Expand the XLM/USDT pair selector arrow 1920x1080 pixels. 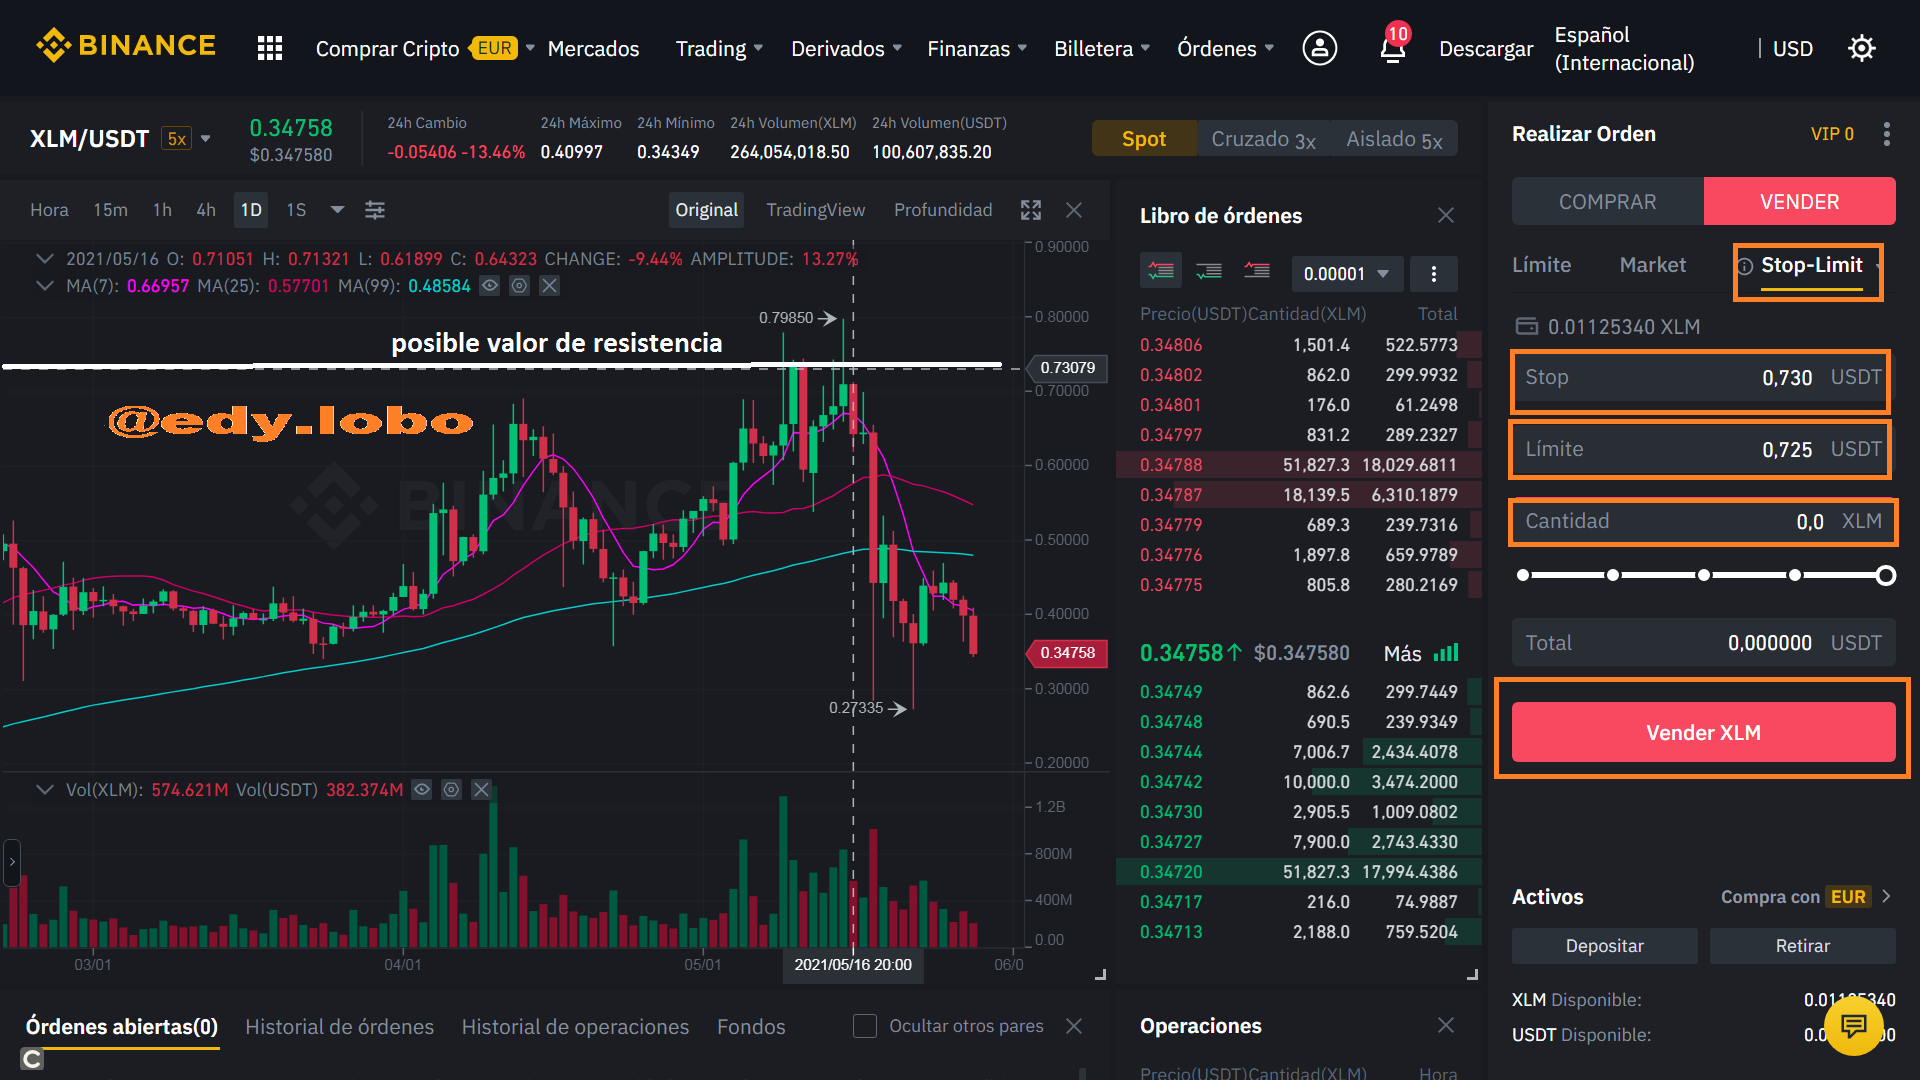point(205,139)
